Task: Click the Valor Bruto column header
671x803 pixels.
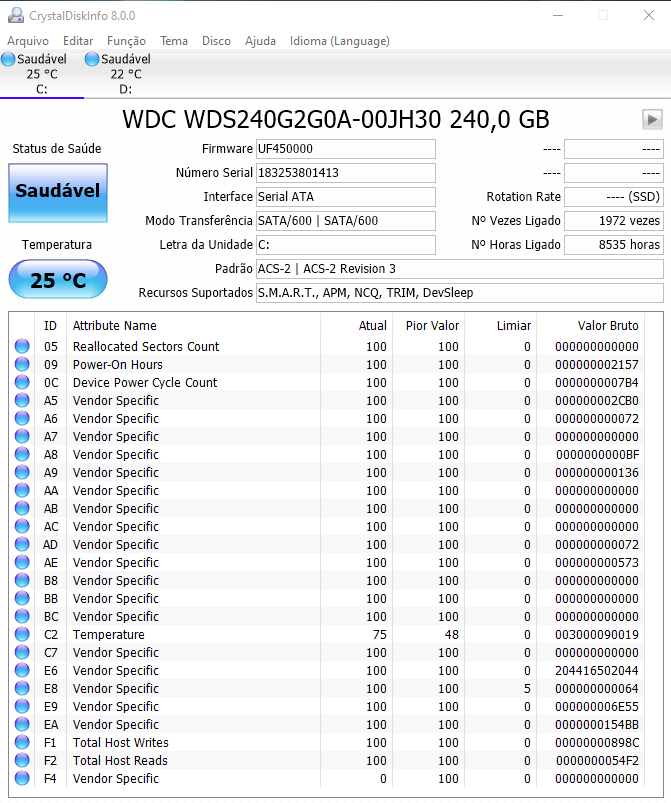Action: [591, 326]
